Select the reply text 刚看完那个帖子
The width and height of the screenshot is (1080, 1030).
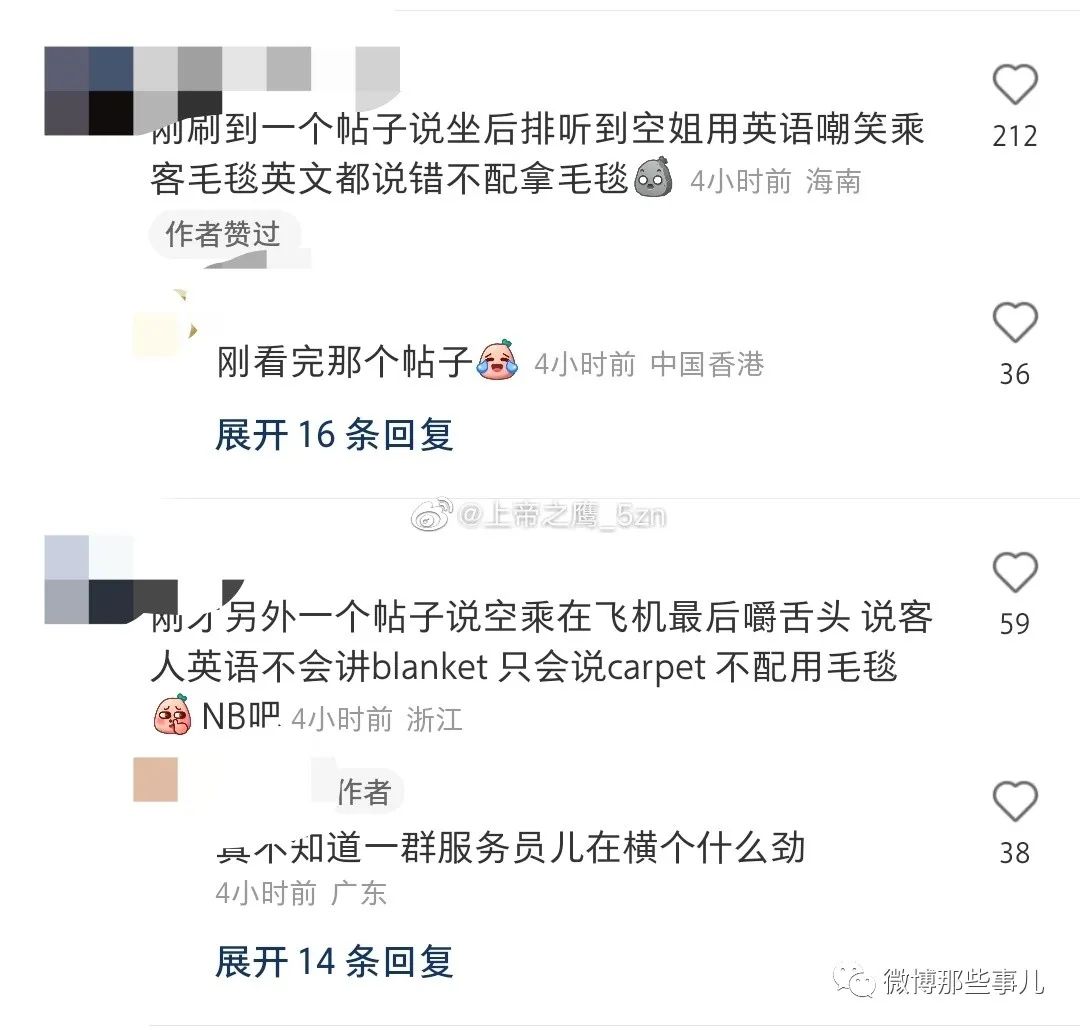[345, 361]
